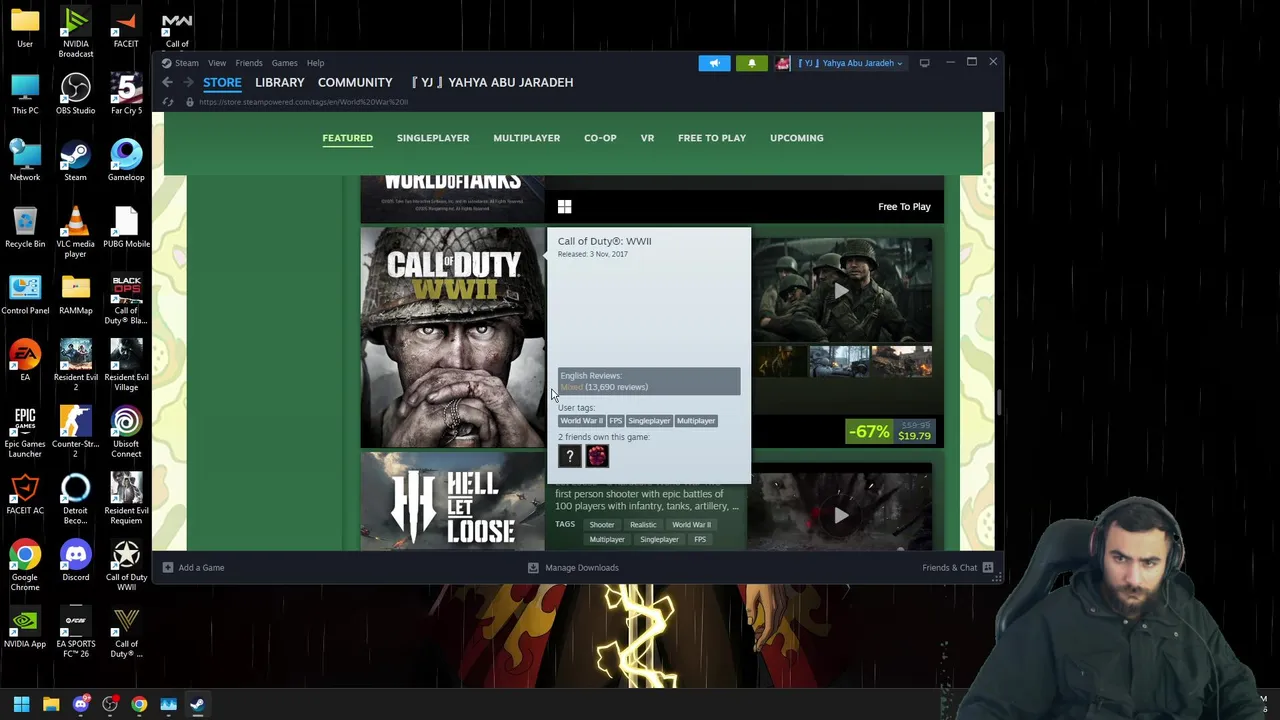Open the Friends menu
1280x720 pixels.
click(x=249, y=63)
